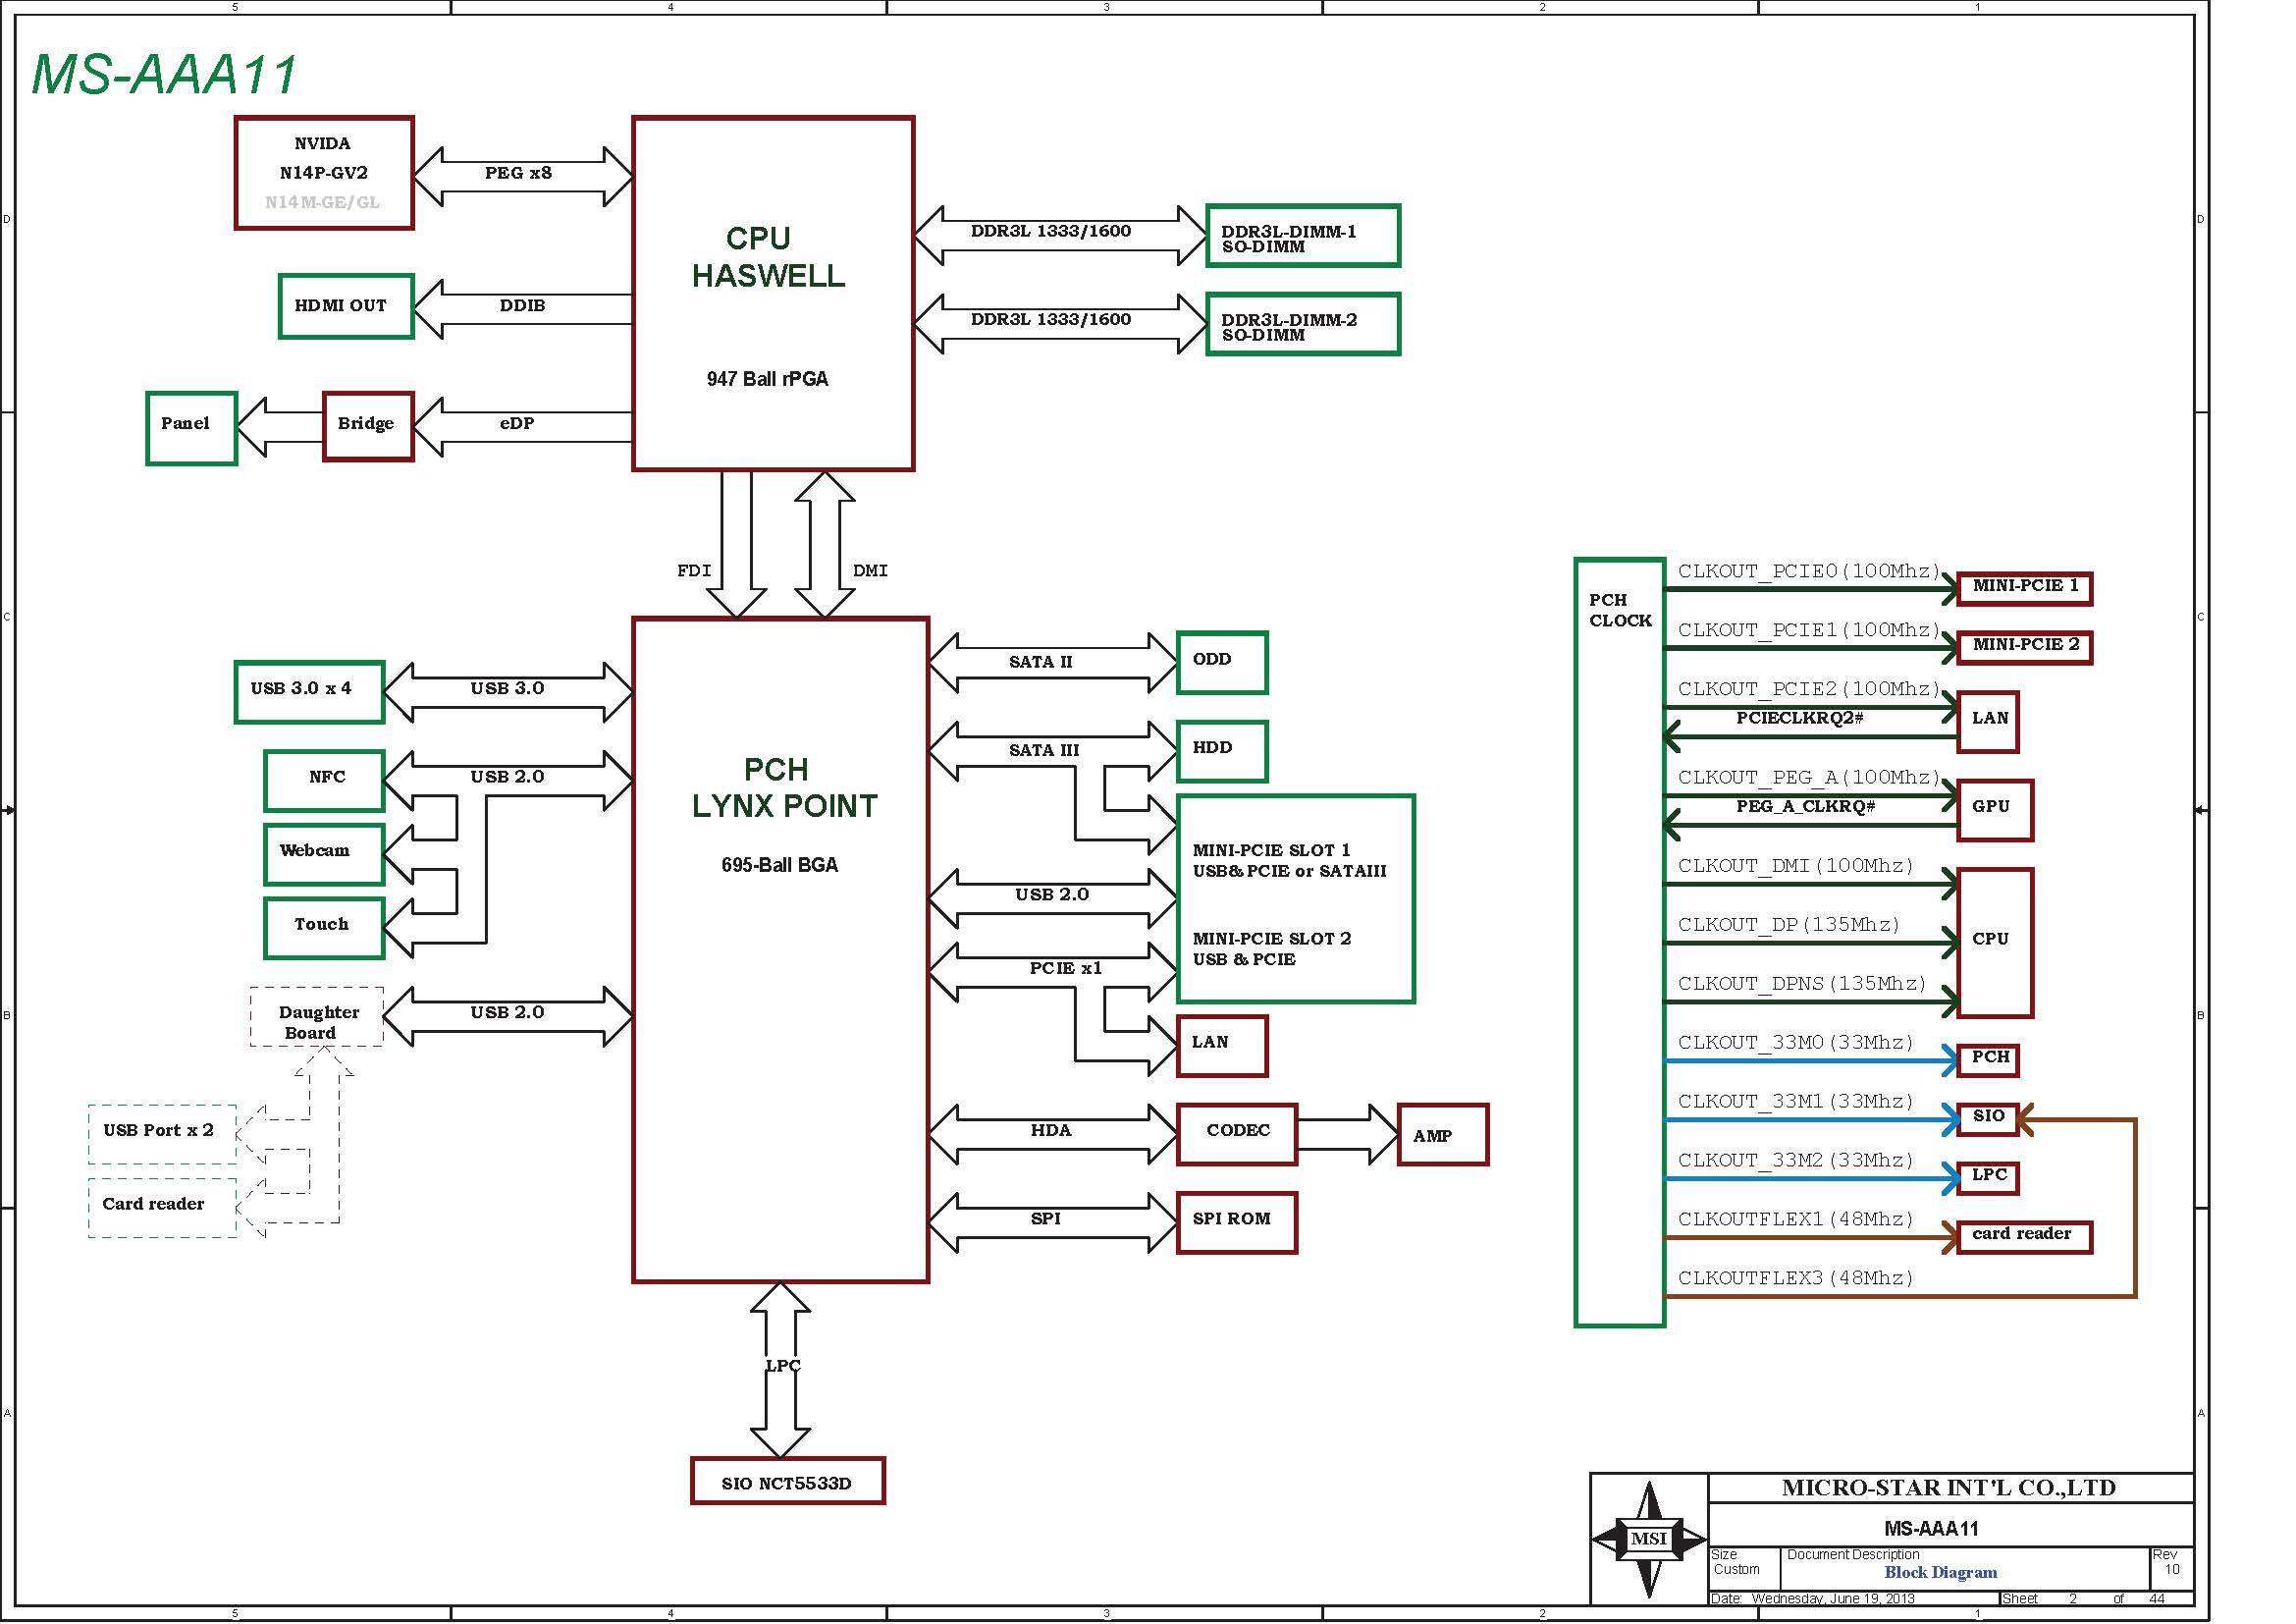The width and height of the screenshot is (2296, 1624).
Task: Click the CLKOUT_PEG_A(100Mhz) signal label
Action: [x=1808, y=777]
